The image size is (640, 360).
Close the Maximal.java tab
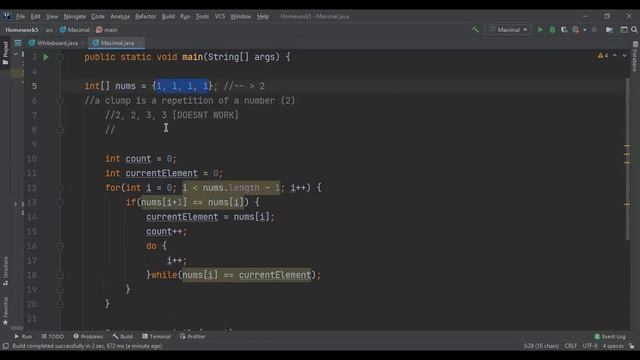click(x=139, y=43)
